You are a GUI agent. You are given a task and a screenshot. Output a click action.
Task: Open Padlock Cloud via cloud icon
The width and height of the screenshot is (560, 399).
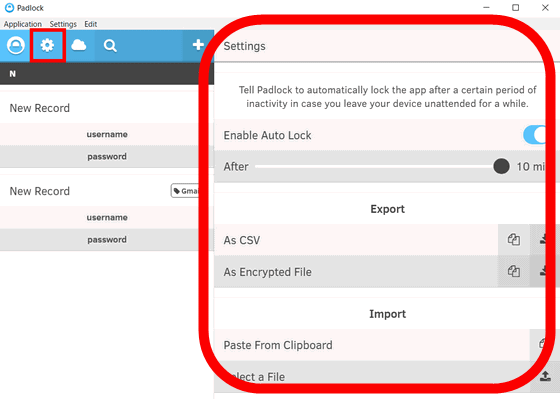79,45
